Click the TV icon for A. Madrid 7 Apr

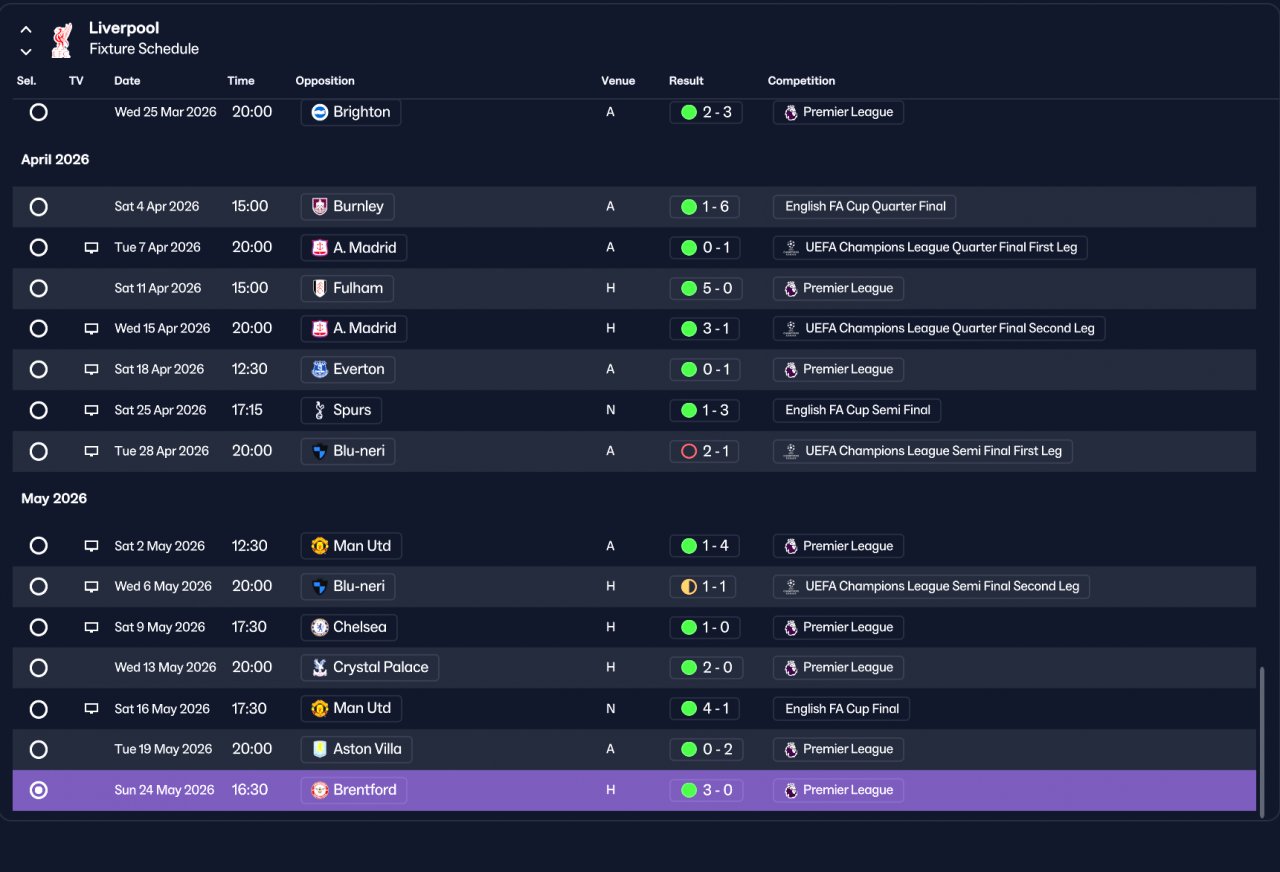(91, 248)
